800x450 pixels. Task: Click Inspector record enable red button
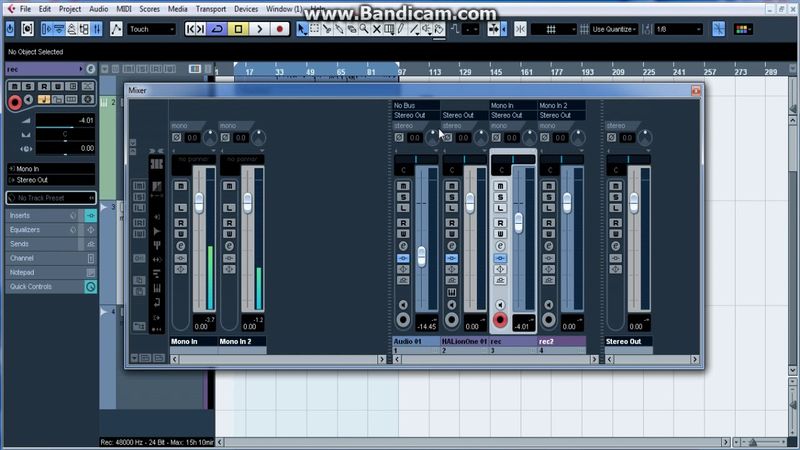coord(14,103)
